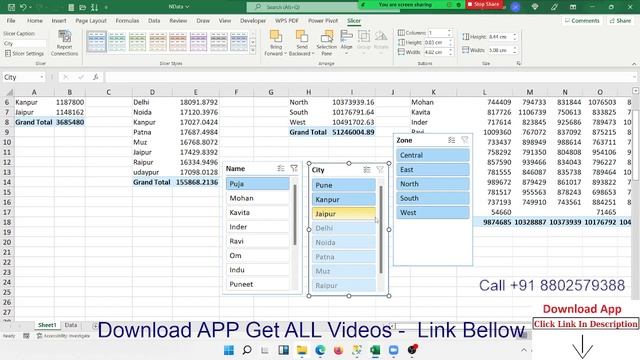Screen dimensions: 640x360
Task: Click the Open folder quick access icon
Action: (82, 7)
